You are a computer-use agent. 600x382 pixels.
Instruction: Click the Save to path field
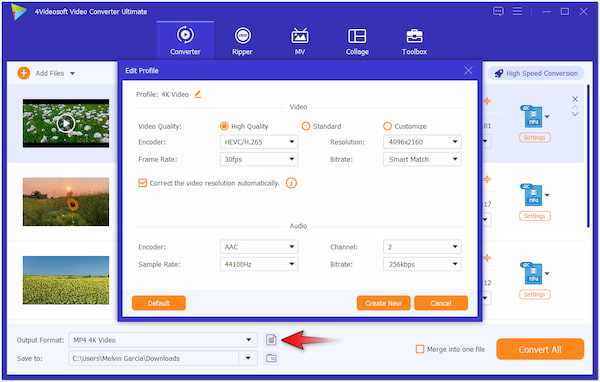154,358
